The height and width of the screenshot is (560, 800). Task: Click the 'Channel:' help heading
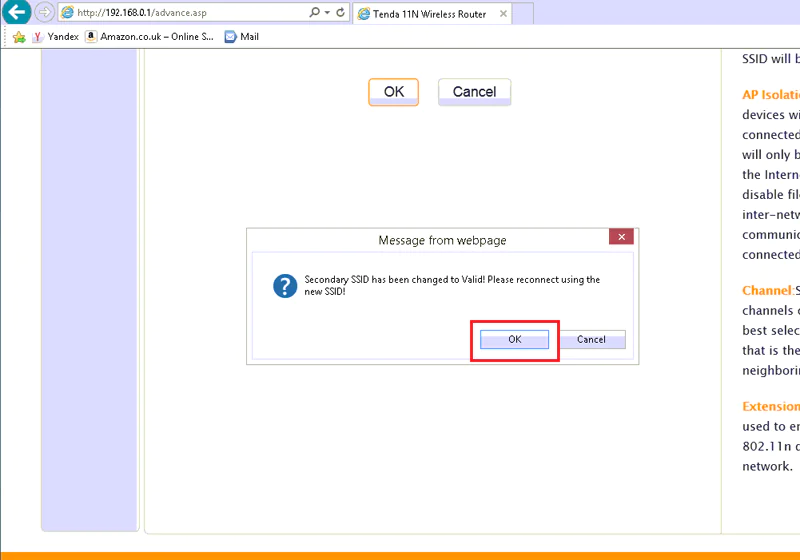click(768, 291)
